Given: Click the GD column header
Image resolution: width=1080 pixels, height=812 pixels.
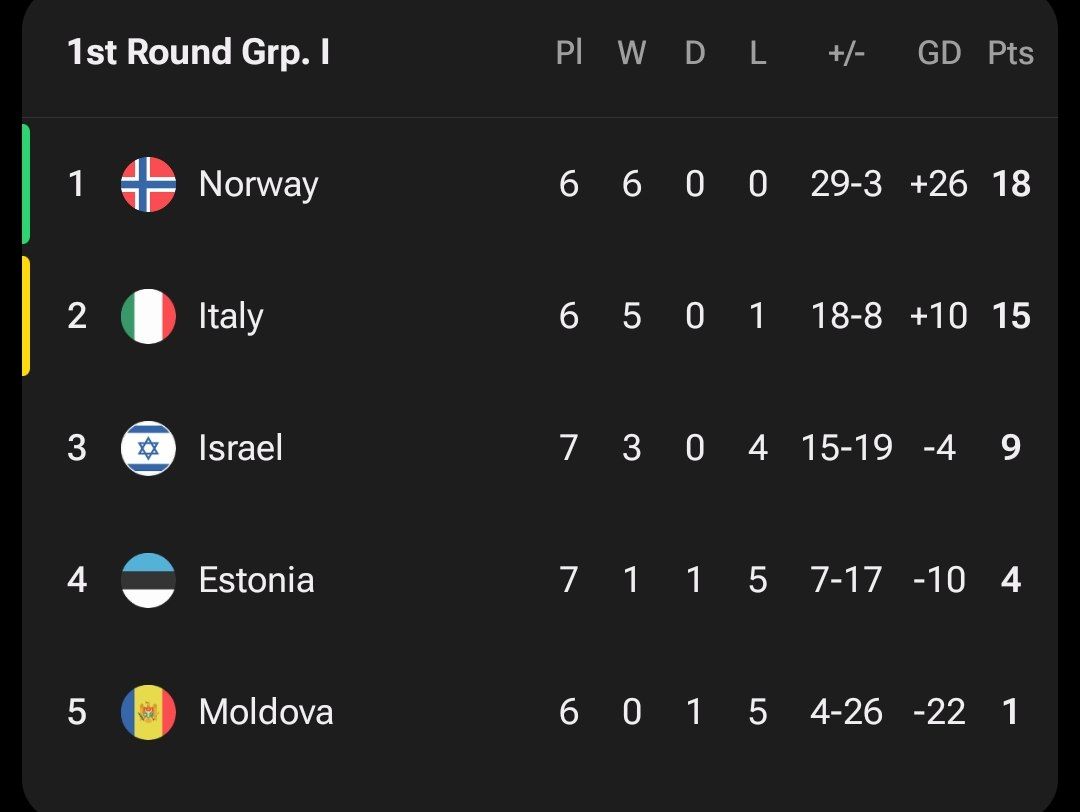Looking at the screenshot, I should pyautogui.click(x=939, y=53).
